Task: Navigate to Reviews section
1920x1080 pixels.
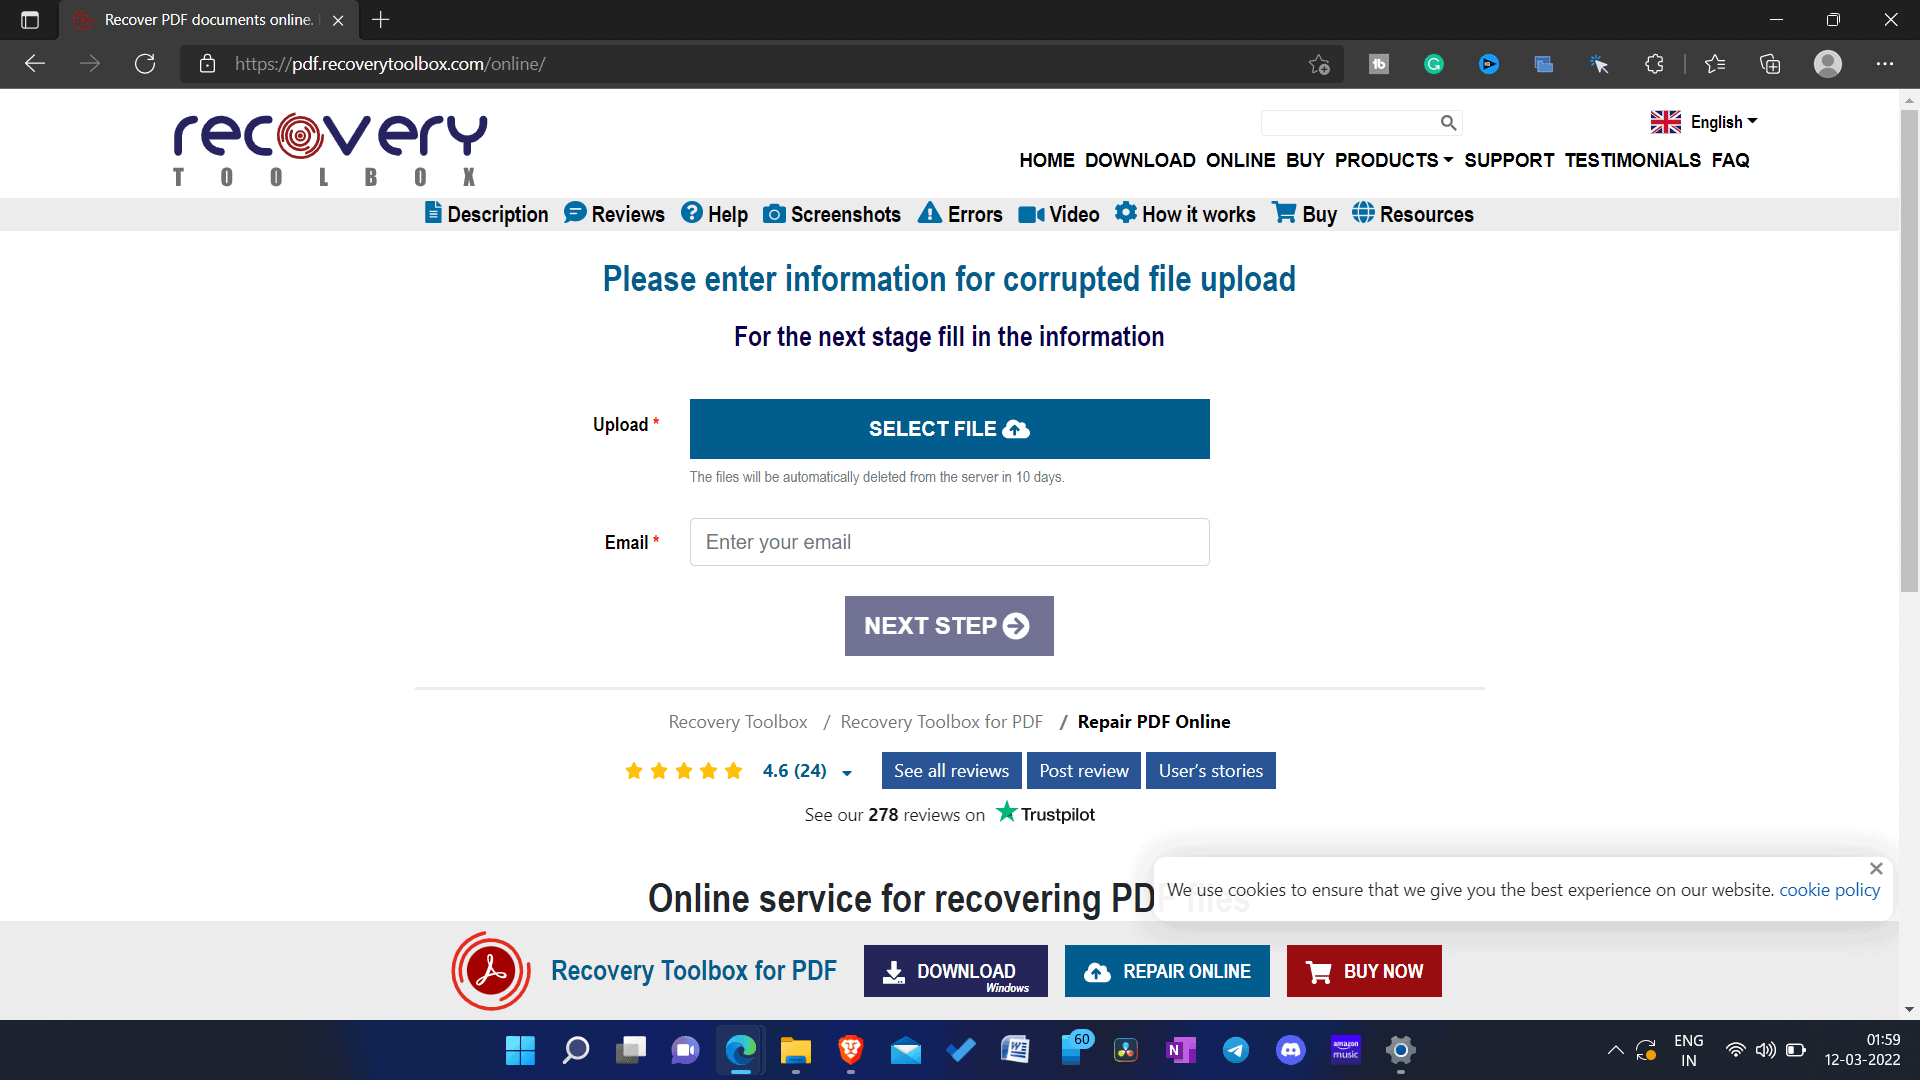Action: coord(616,214)
